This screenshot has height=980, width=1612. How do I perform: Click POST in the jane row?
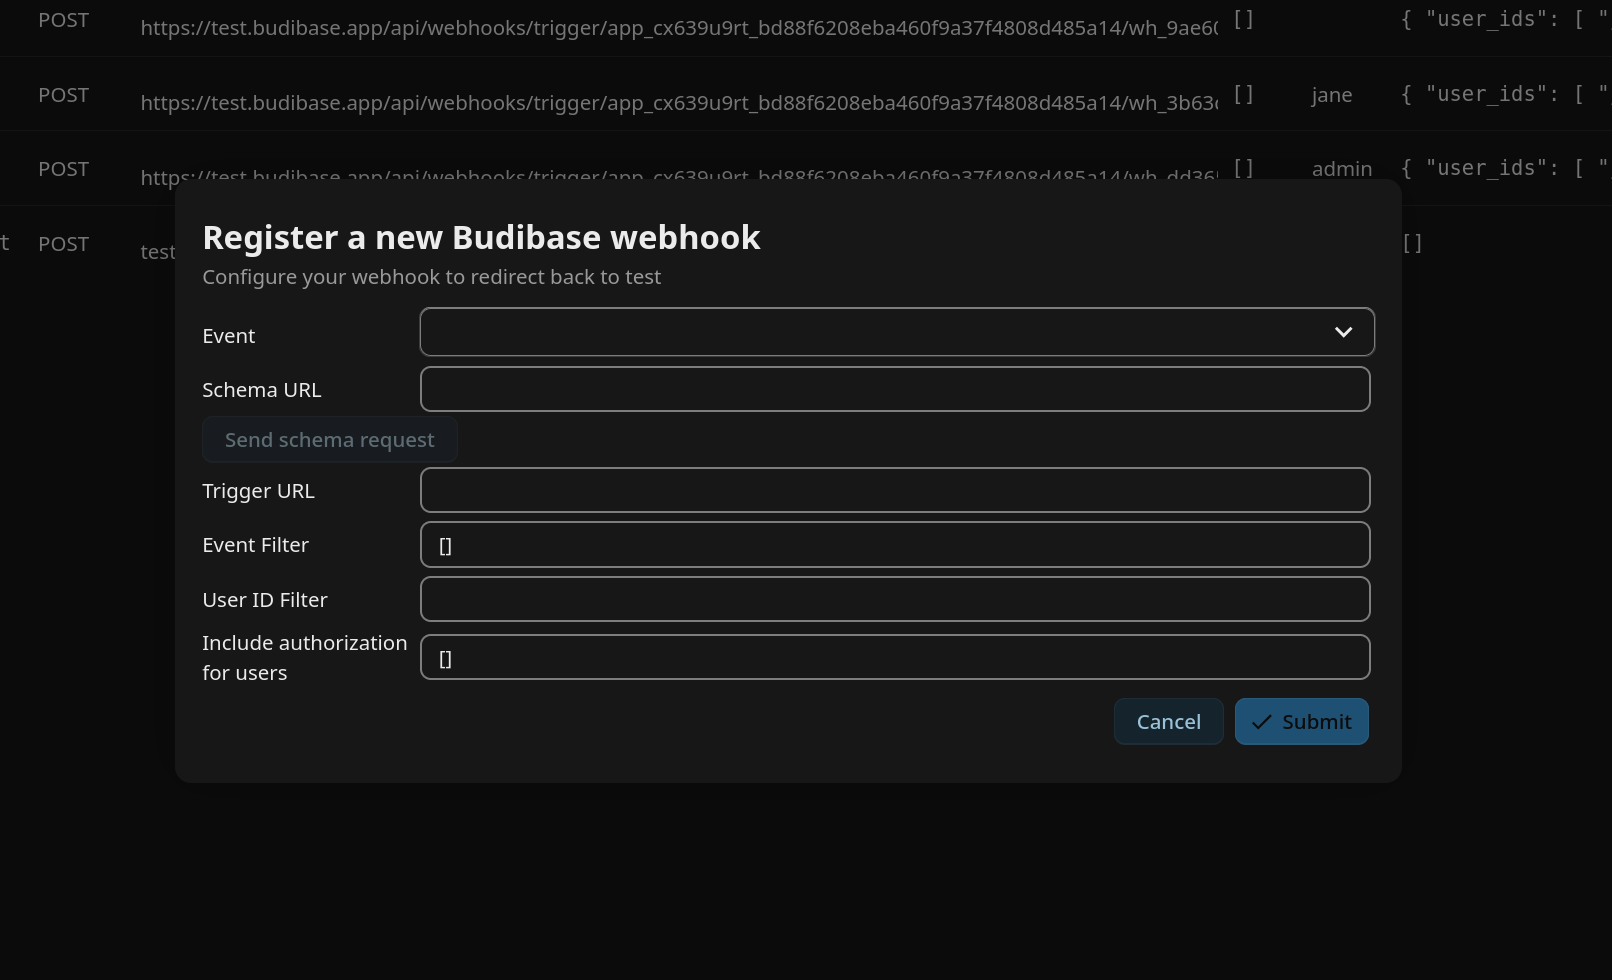click(x=64, y=95)
